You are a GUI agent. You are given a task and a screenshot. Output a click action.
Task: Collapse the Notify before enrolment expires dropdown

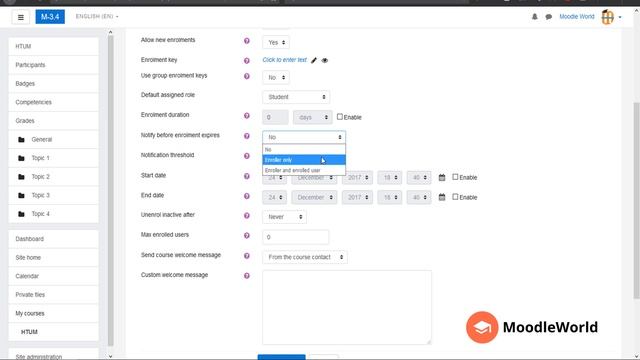click(x=304, y=137)
